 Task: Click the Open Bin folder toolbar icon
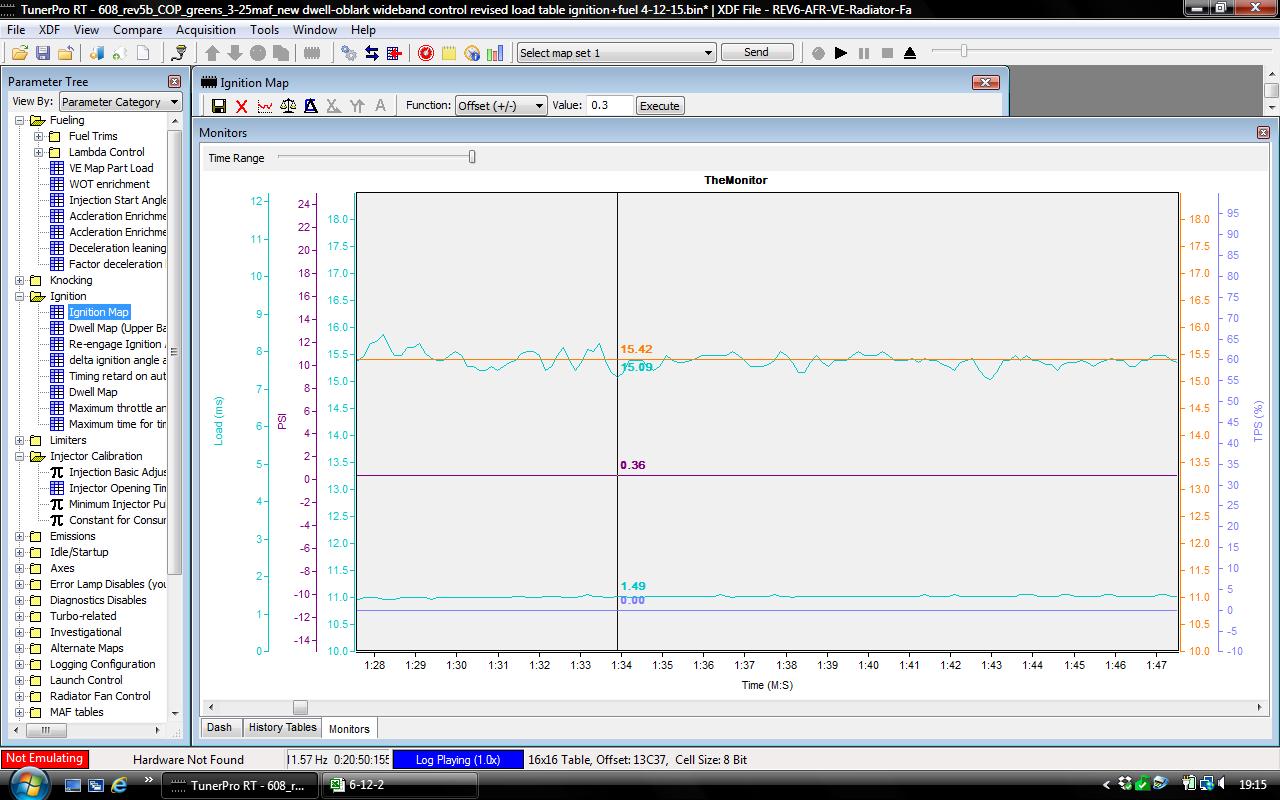point(19,53)
